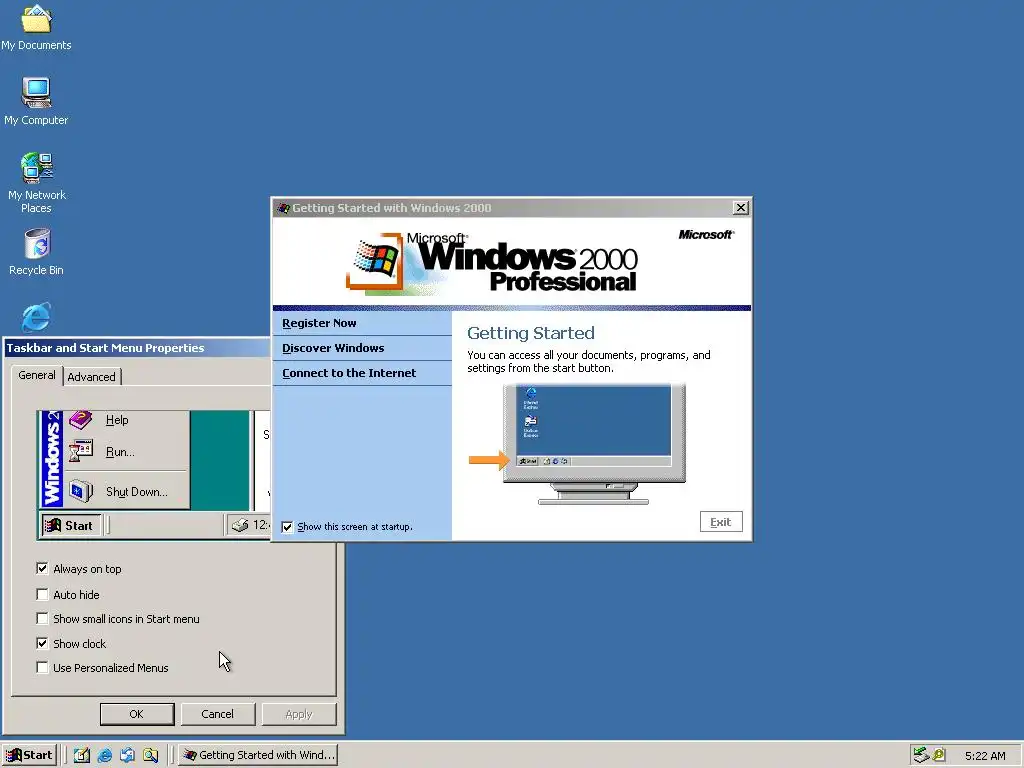Viewport: 1024px width, 768px height.
Task: Enable Use Personalized Menus checkbox
Action: (42, 667)
